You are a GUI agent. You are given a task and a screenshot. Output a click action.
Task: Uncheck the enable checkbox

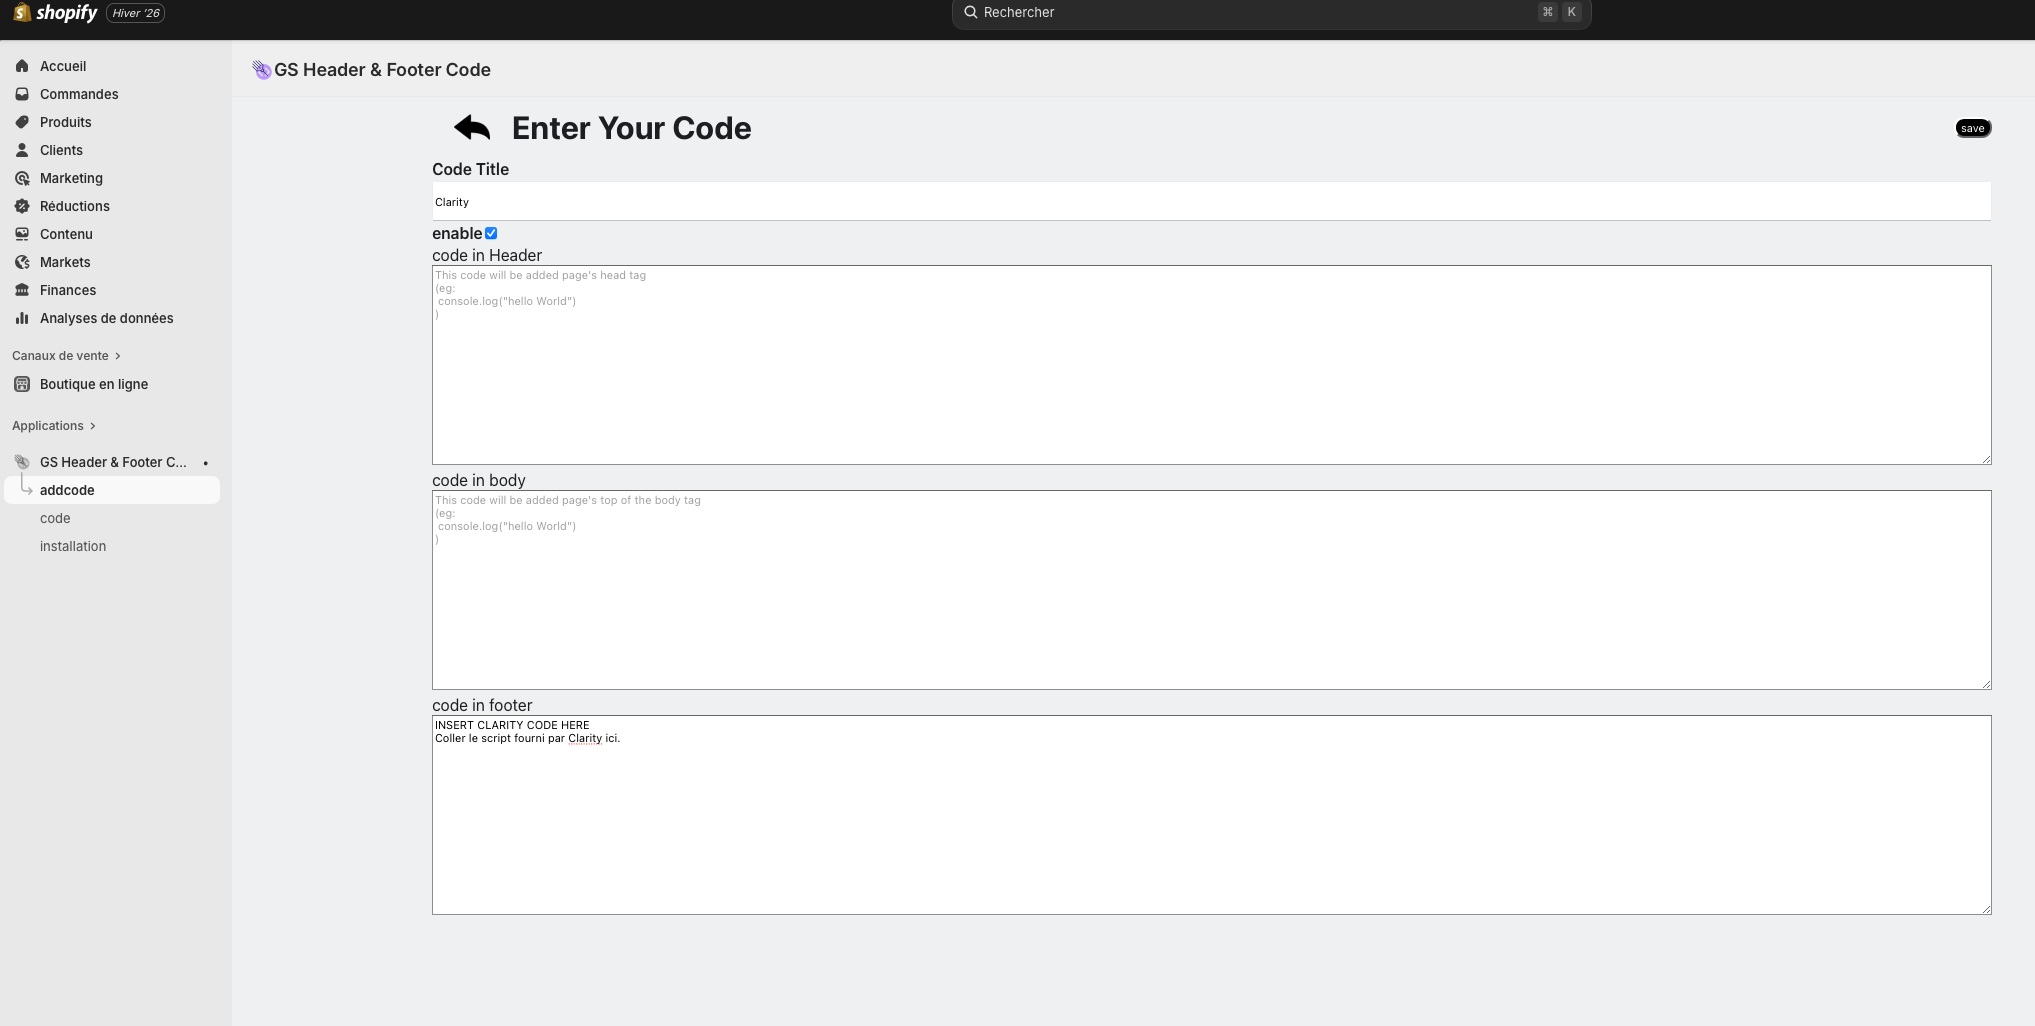pos(491,233)
